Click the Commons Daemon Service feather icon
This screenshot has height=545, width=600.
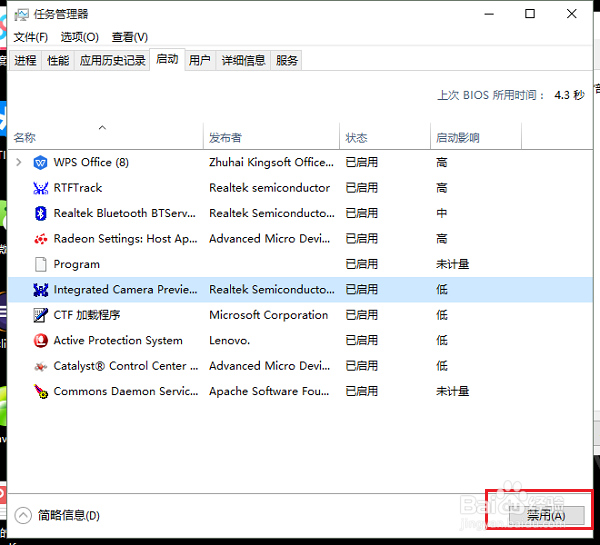click(x=40, y=391)
